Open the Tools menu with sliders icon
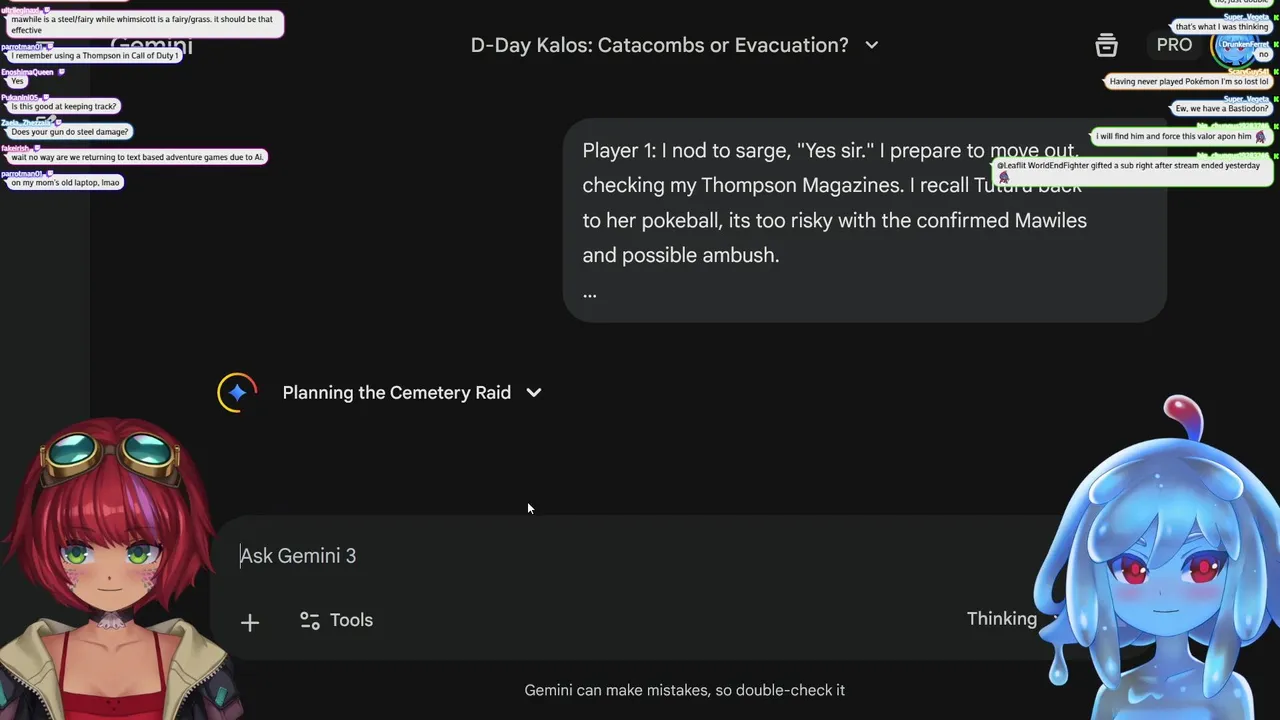Image resolution: width=1280 pixels, height=720 pixels. 336,620
